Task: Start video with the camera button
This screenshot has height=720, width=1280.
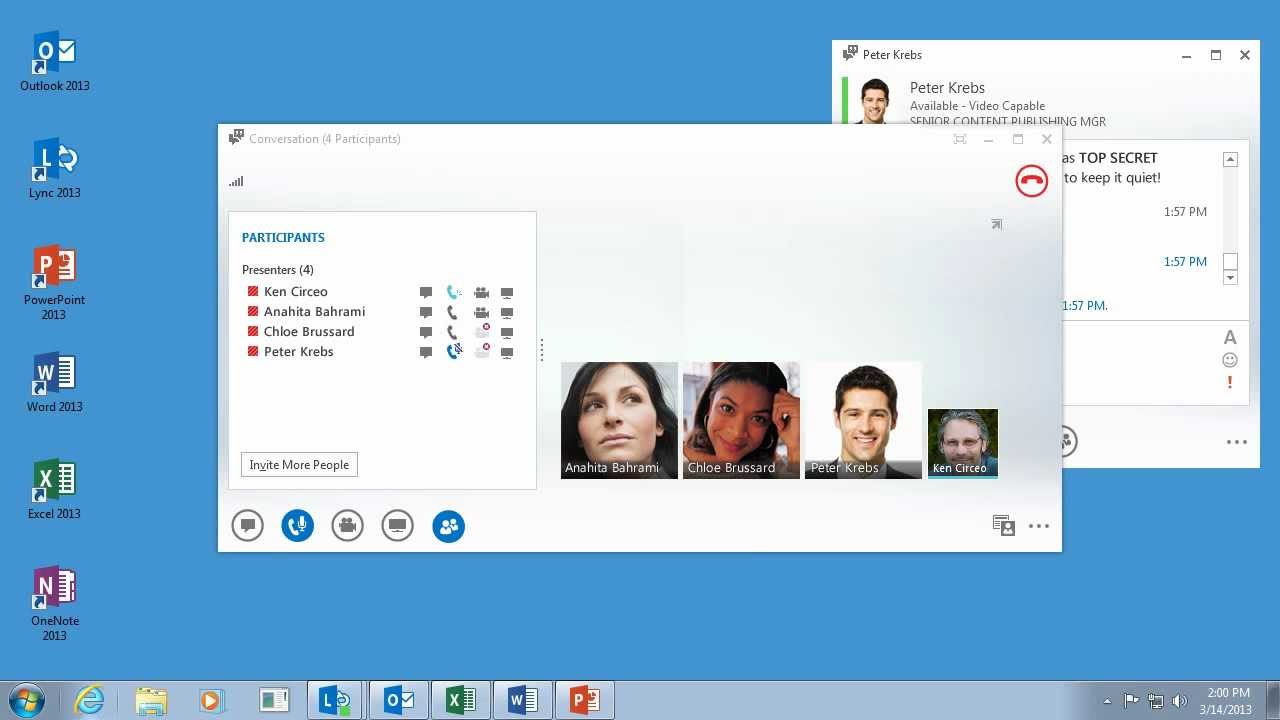Action: (x=347, y=526)
